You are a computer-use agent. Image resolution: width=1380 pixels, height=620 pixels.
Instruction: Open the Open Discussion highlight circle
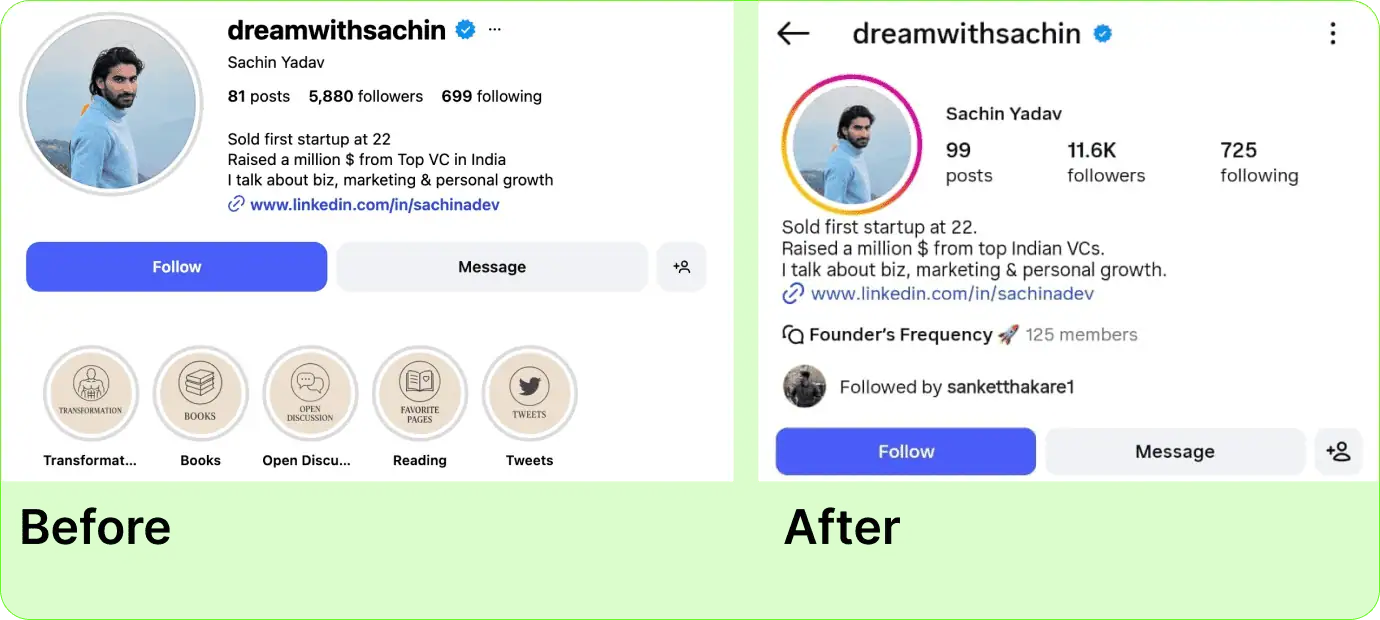pos(310,393)
